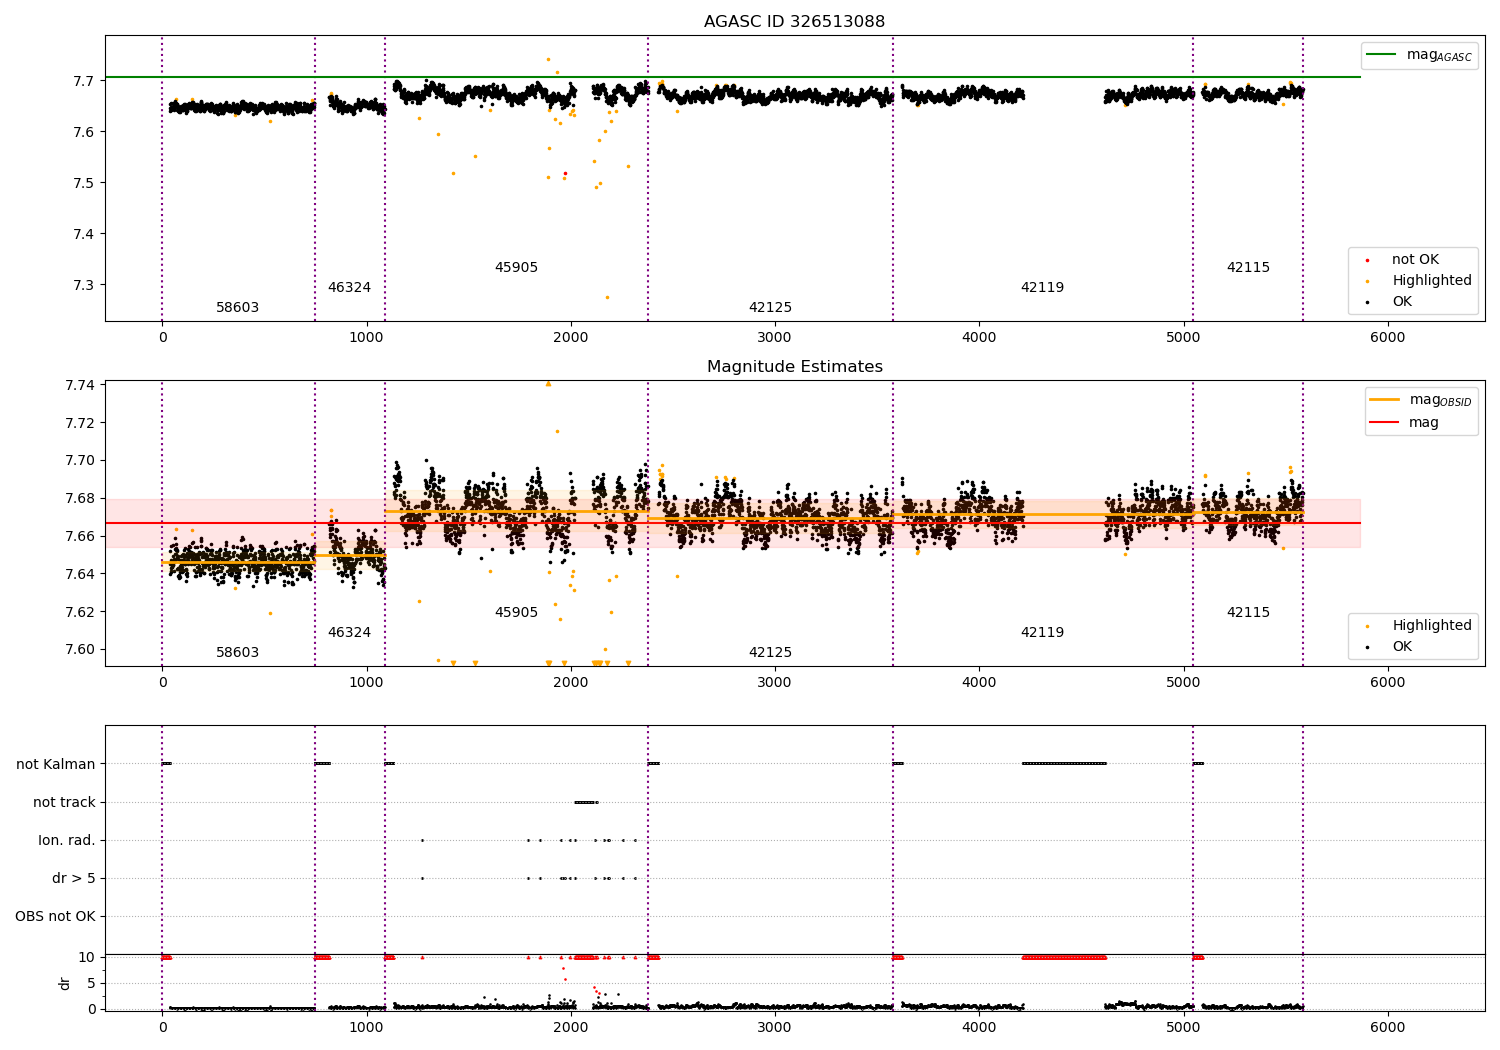Viewport: 1500px width, 1050px height.
Task: Click the 7.60 y-axis tick in middle plot
Action: point(79,649)
